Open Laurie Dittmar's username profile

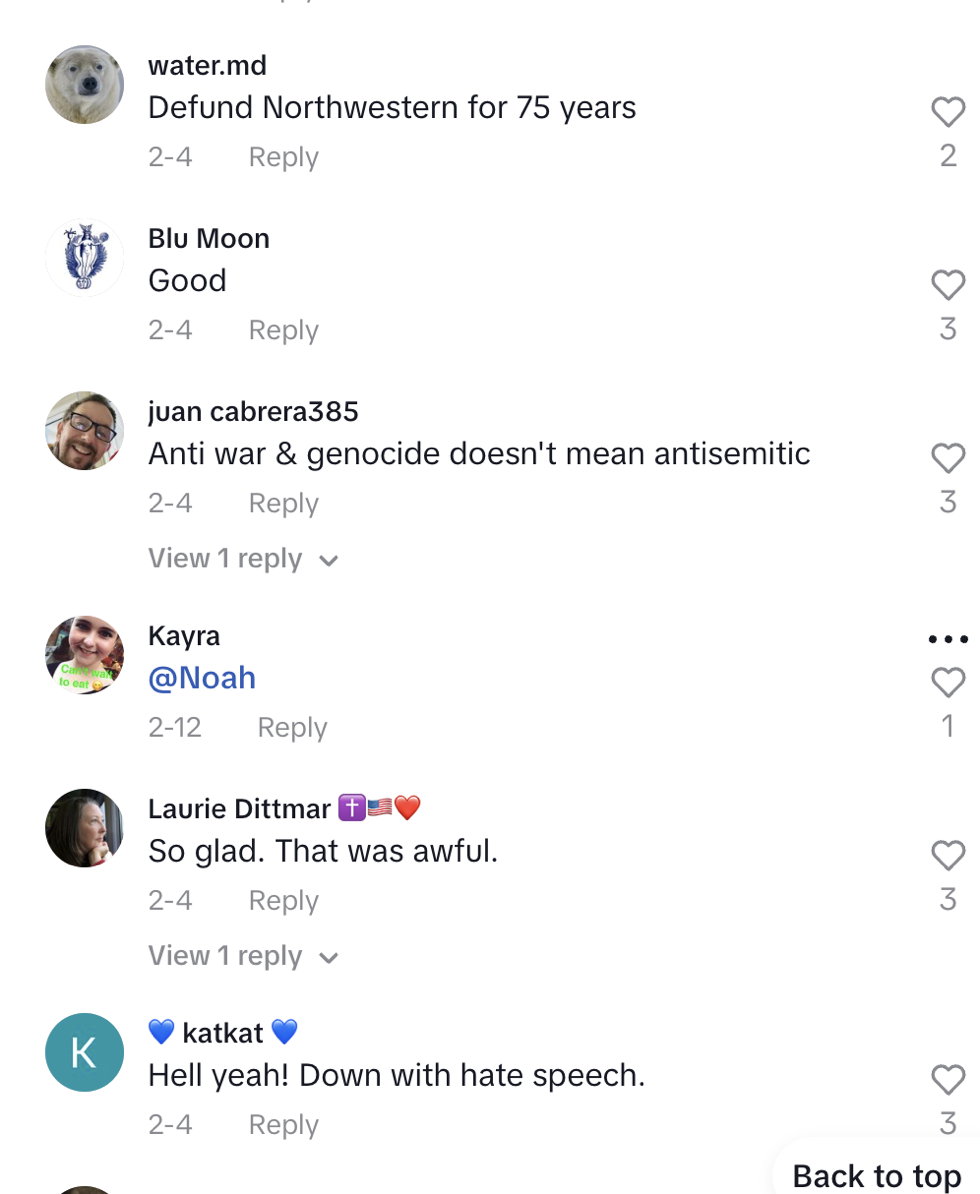point(239,808)
